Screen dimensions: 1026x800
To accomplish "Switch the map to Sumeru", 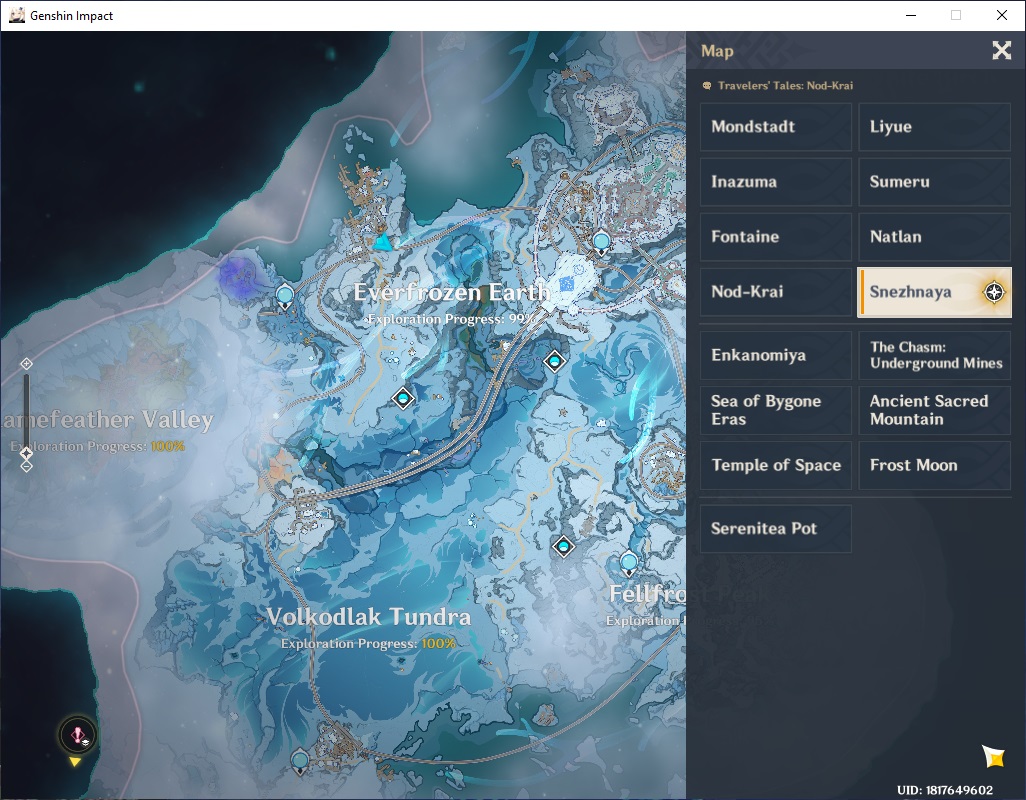I will (x=934, y=182).
